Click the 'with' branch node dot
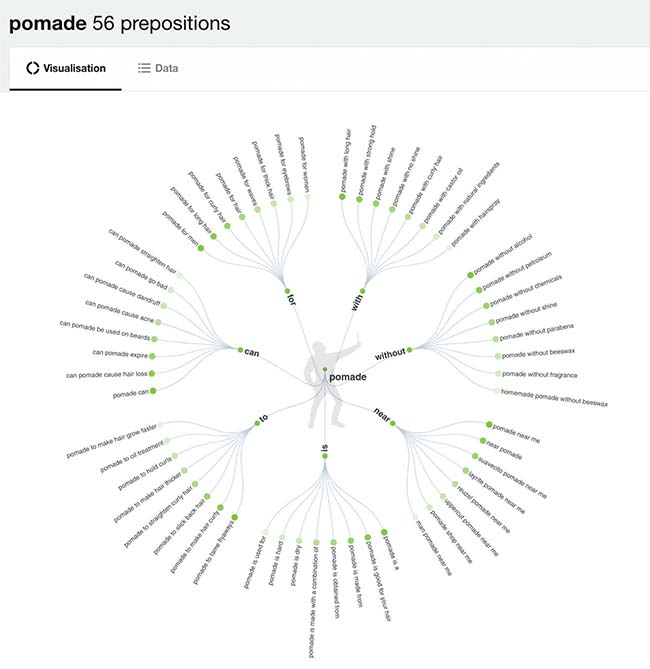 361,293
